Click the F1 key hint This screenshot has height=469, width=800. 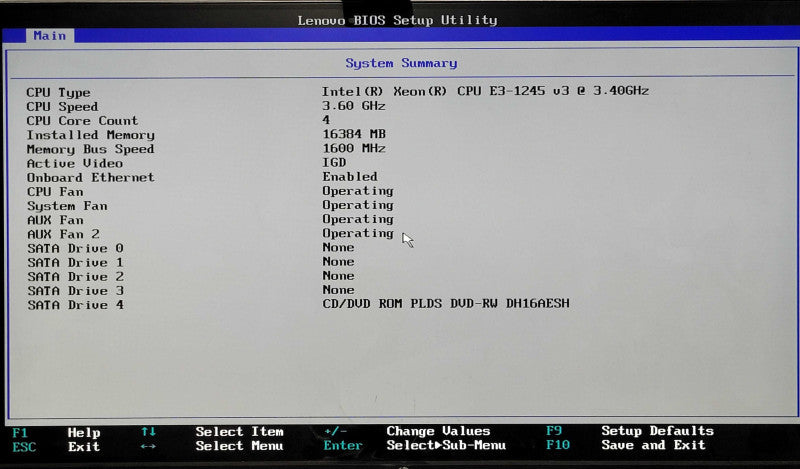(x=19, y=433)
